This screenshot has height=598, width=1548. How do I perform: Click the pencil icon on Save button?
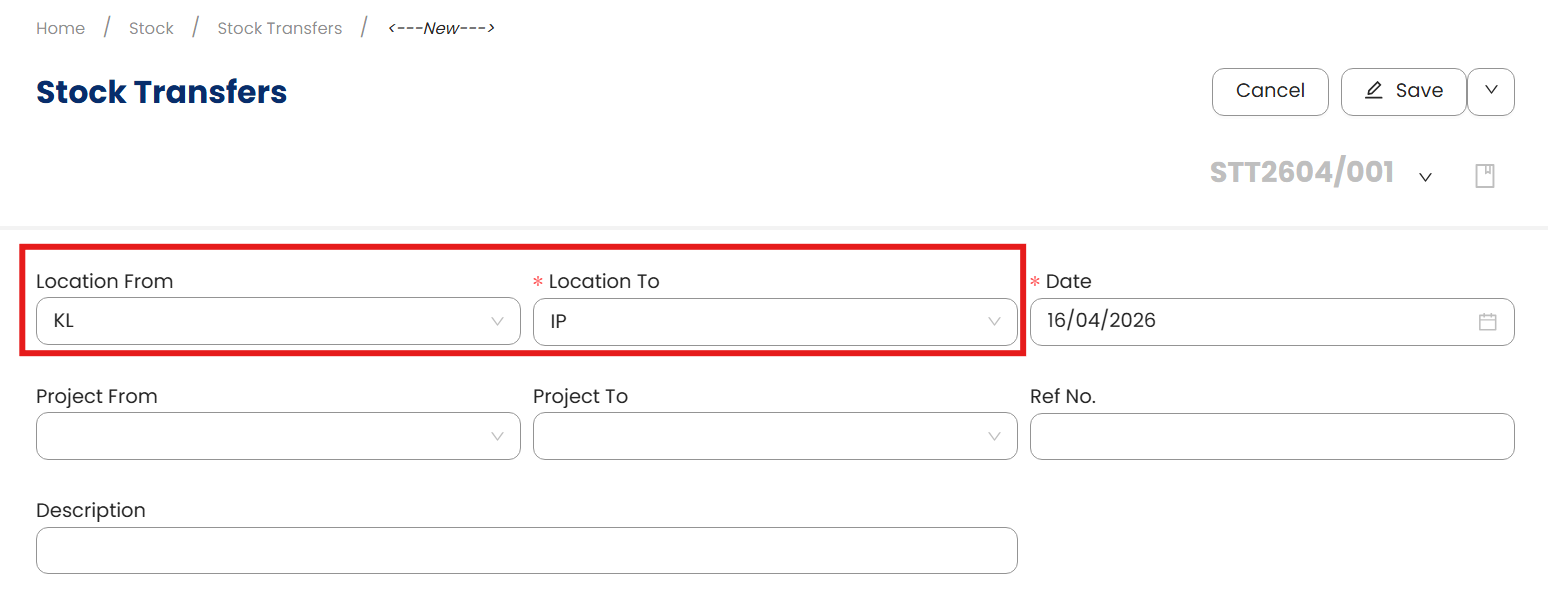[1374, 91]
